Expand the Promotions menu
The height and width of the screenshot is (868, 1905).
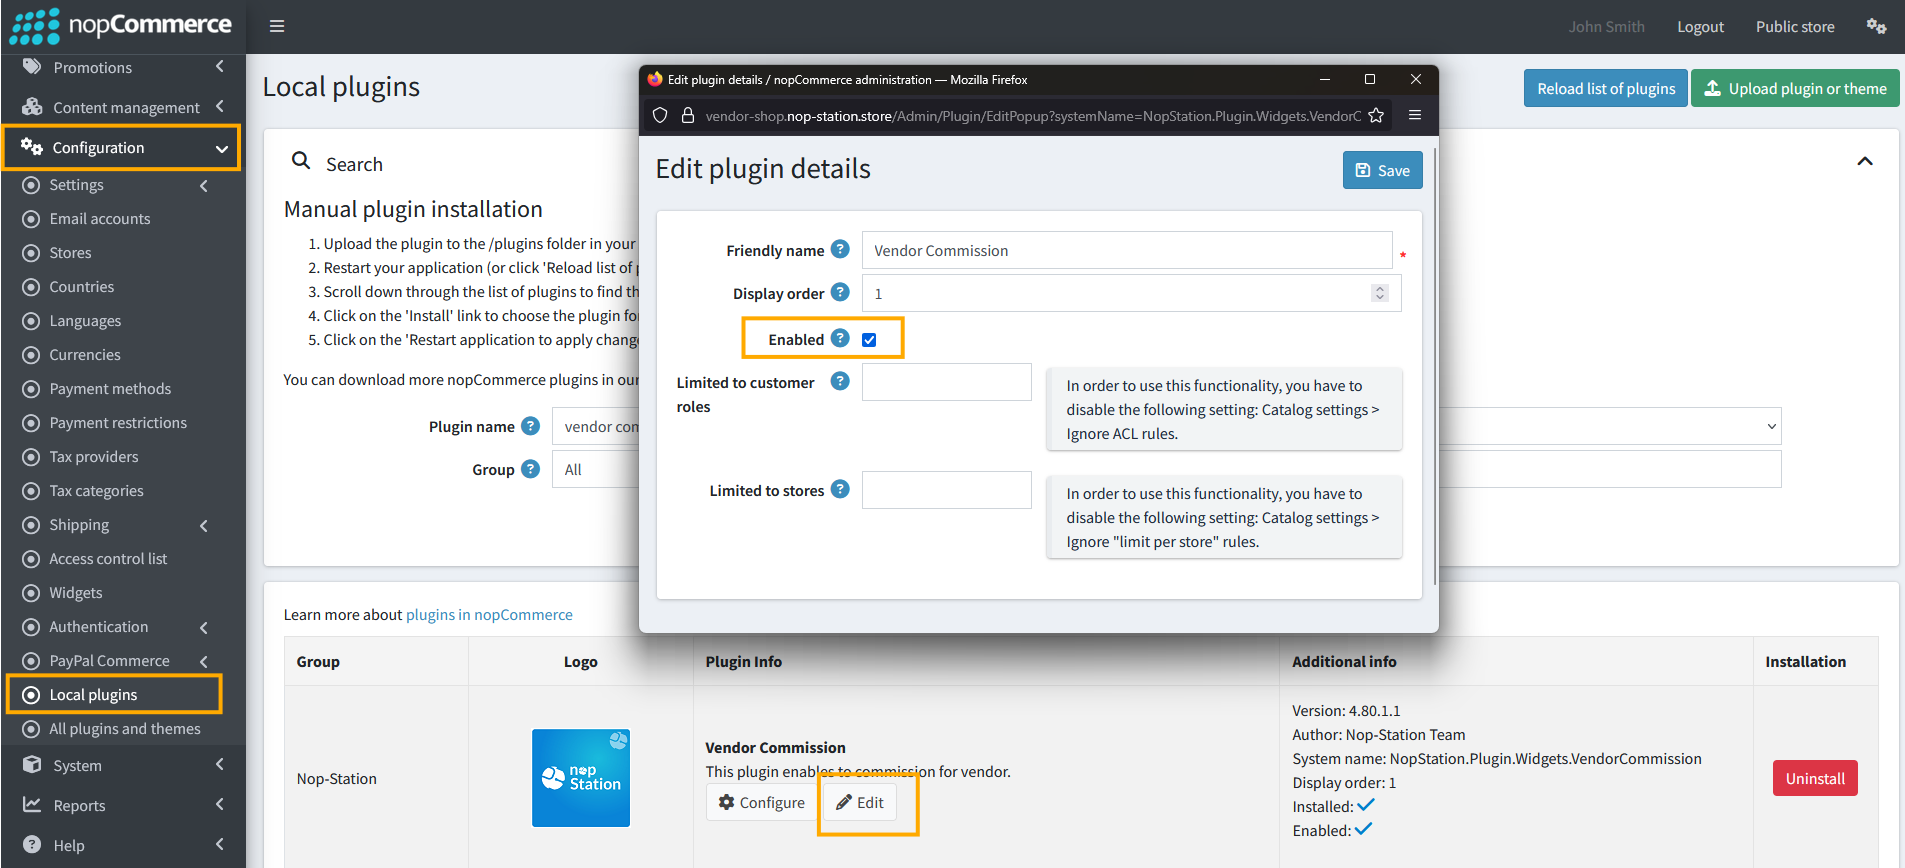coord(219,67)
